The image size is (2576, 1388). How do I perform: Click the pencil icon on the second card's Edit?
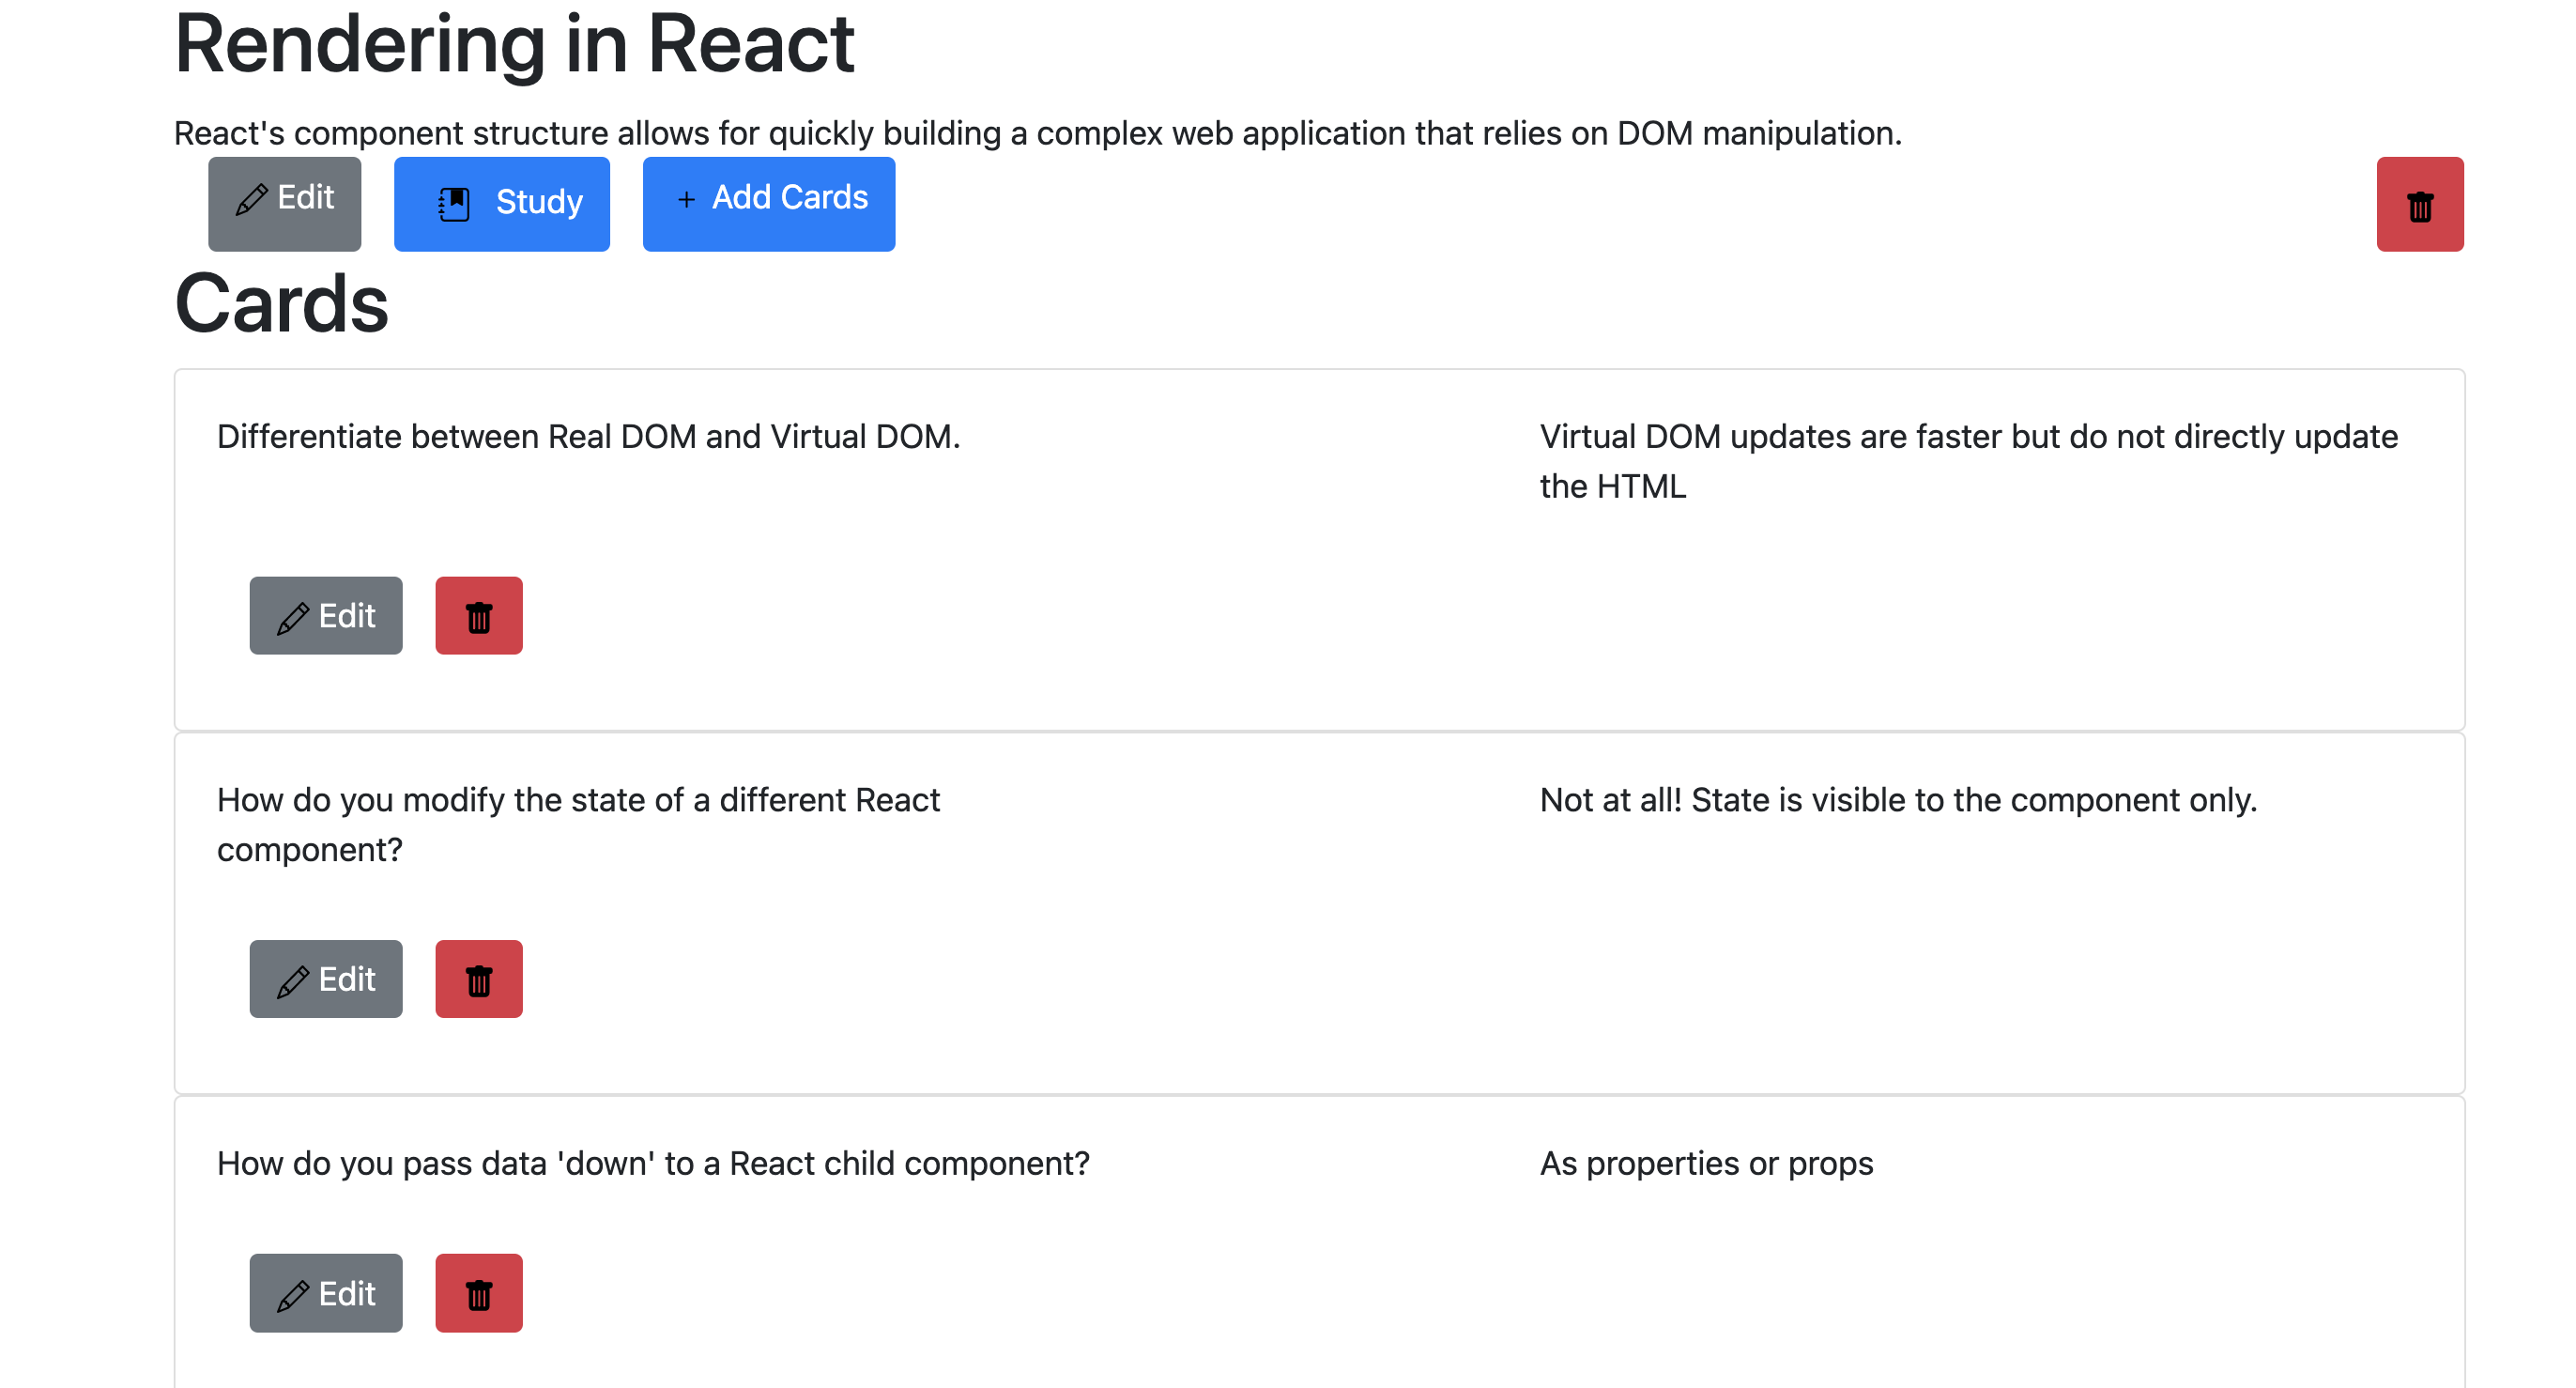coord(291,979)
